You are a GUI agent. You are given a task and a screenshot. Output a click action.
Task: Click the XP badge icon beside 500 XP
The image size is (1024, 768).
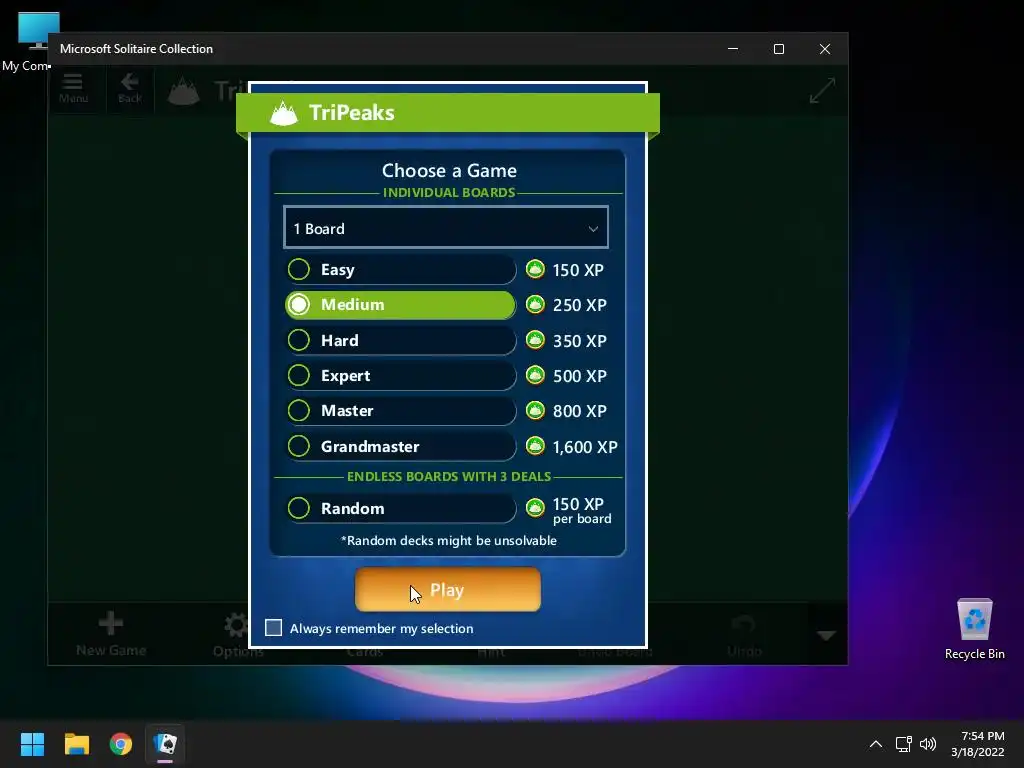(535, 375)
